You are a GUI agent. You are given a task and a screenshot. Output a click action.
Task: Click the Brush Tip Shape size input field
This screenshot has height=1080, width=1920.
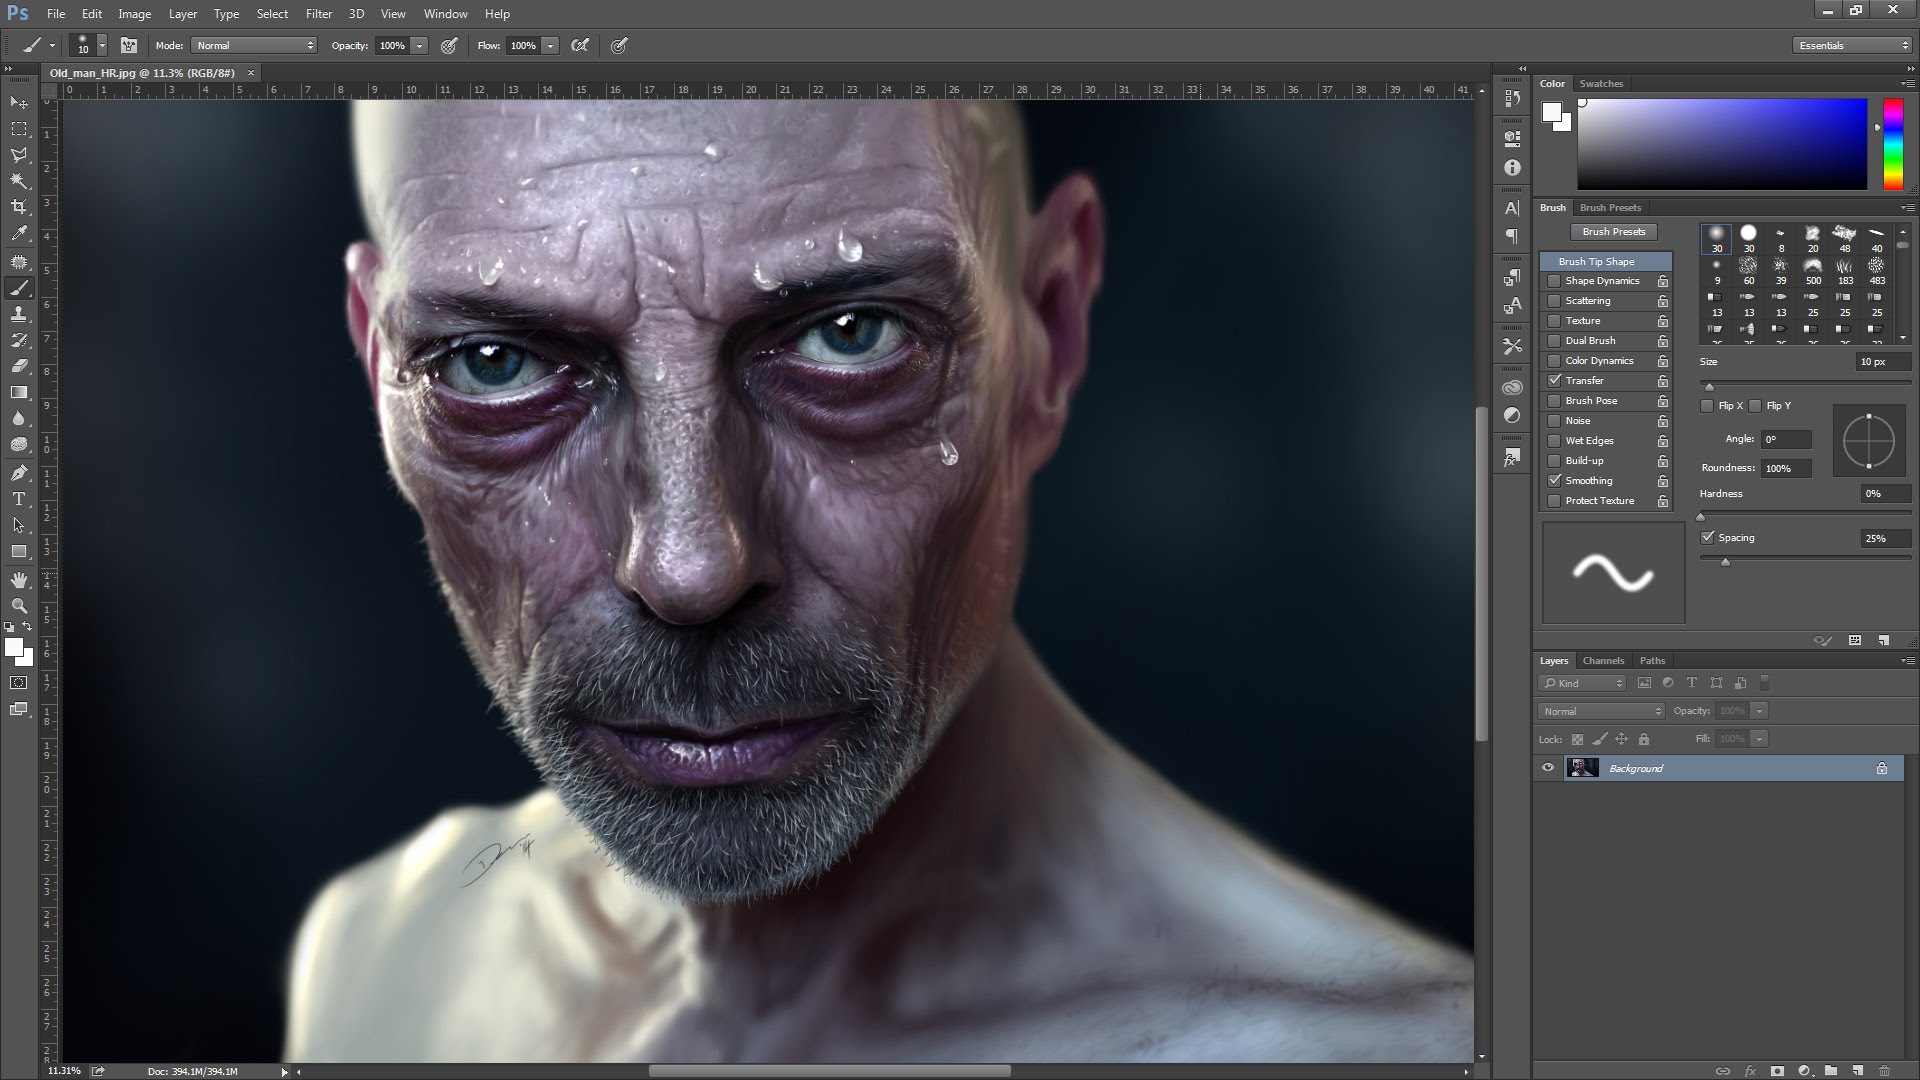[1874, 360]
